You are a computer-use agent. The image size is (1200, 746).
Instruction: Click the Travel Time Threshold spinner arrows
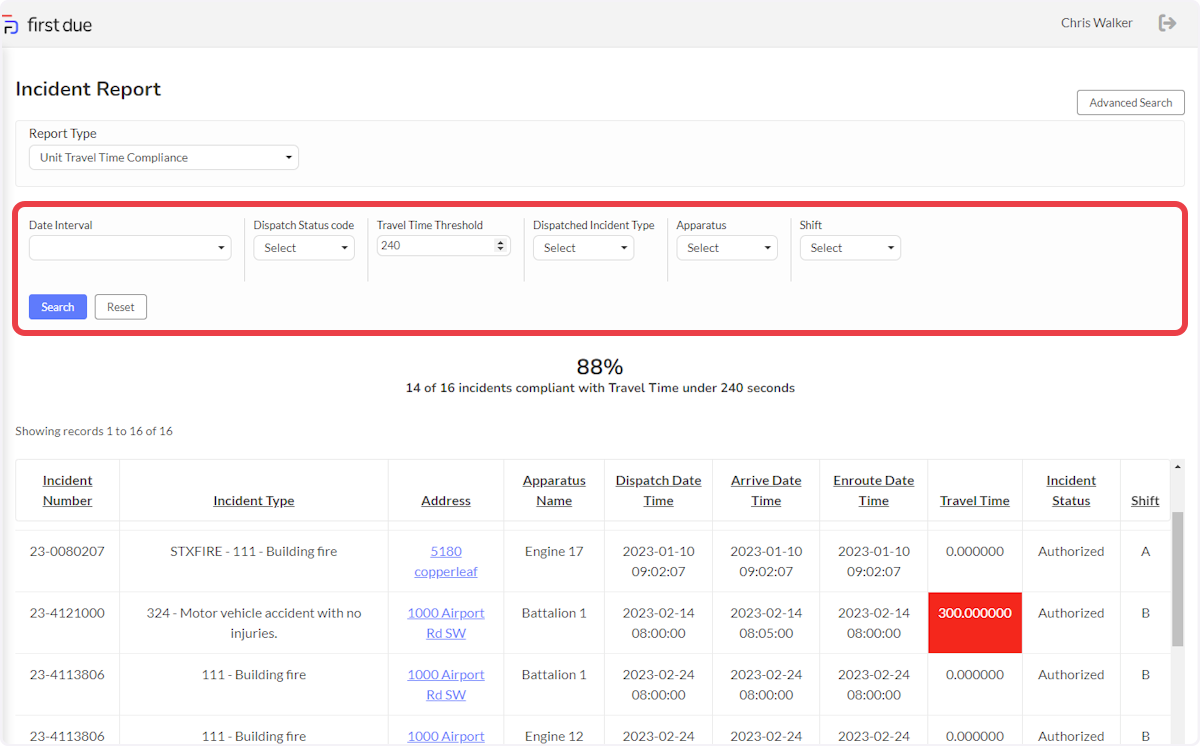click(x=501, y=245)
